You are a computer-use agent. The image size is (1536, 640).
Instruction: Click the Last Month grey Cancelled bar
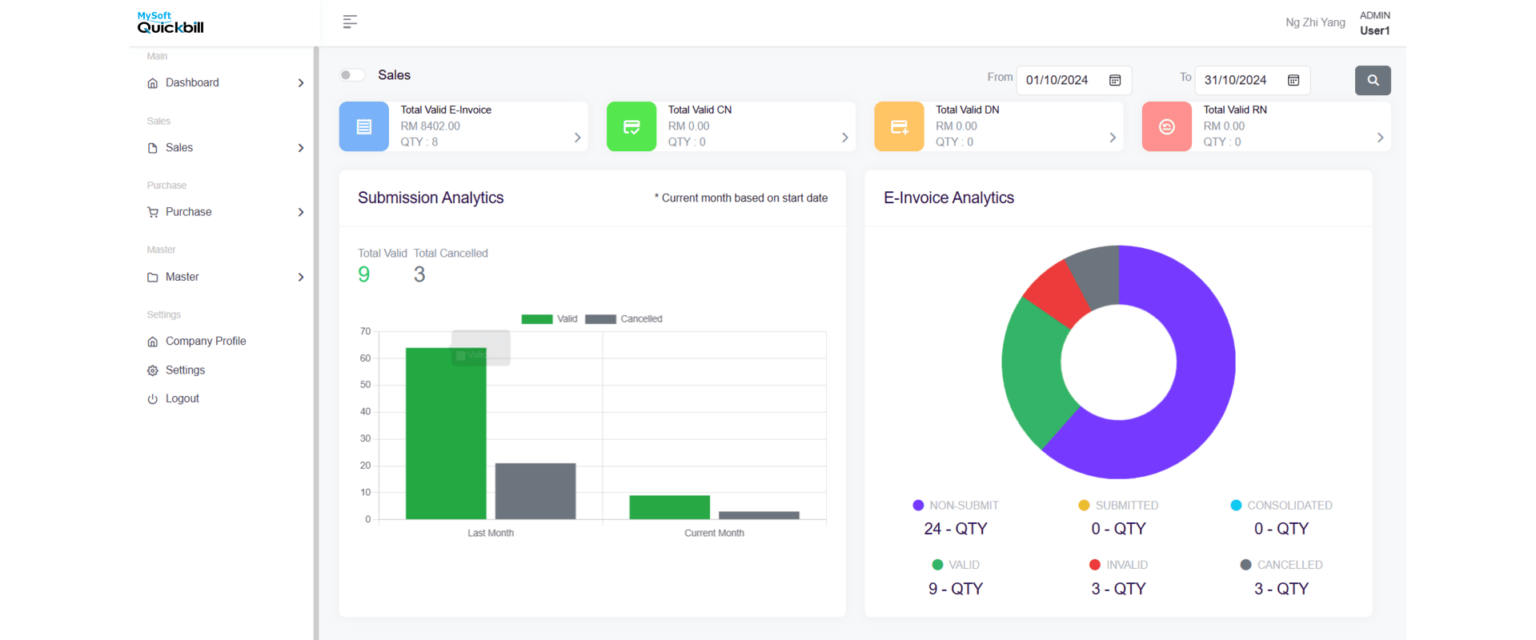click(x=536, y=491)
